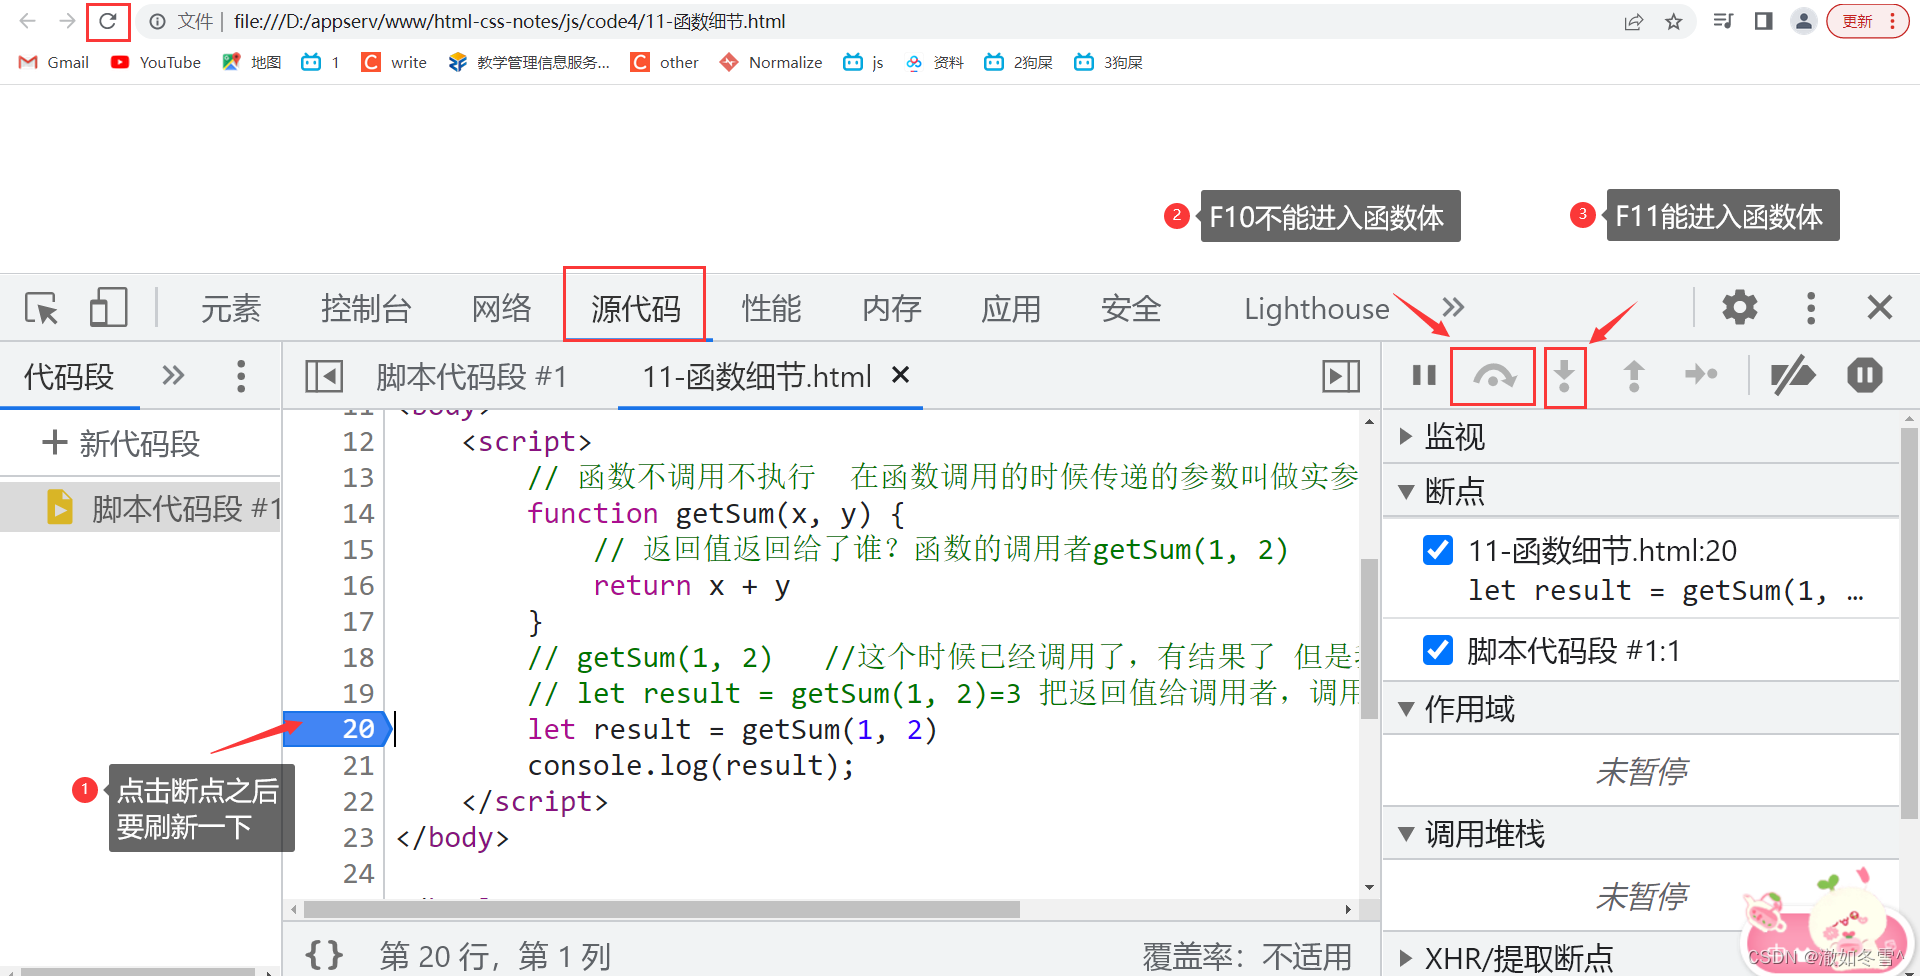
Task: Step out of the current function
Action: pyautogui.click(x=1634, y=376)
